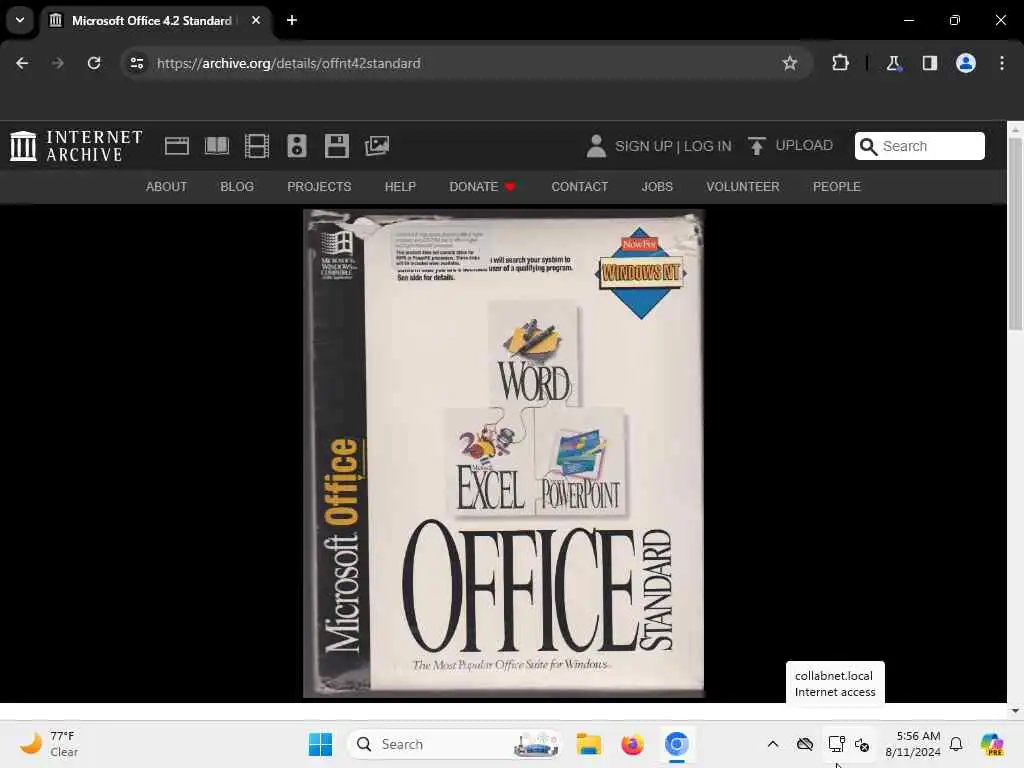Bookmark this page with the star

(x=790, y=63)
